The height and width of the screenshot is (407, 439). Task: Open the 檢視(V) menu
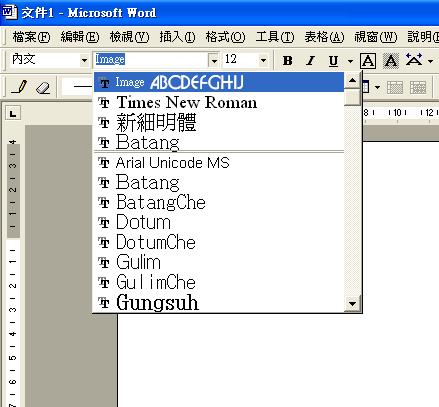pyautogui.click(x=129, y=37)
